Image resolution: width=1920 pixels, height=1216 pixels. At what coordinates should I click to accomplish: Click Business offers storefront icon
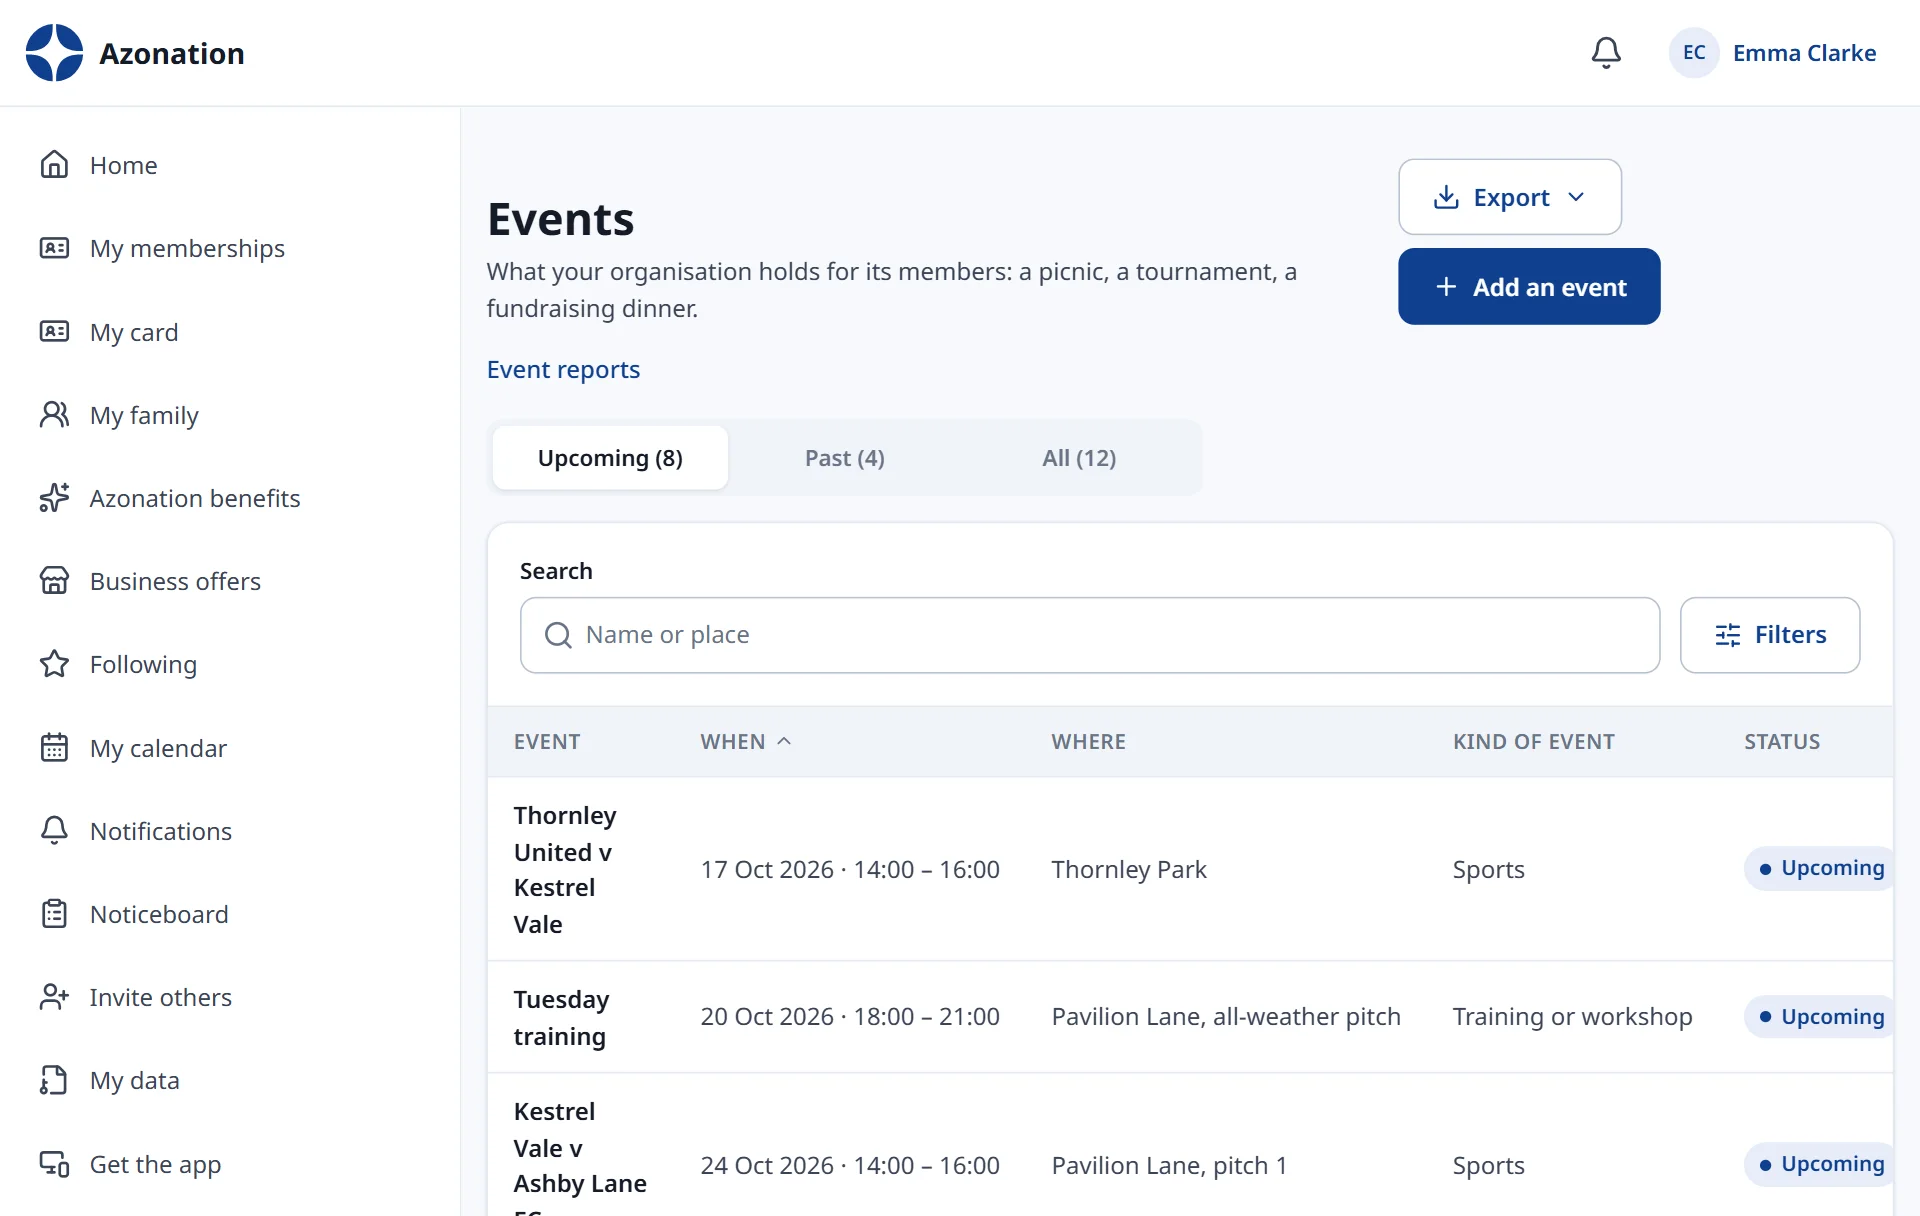pos(54,581)
